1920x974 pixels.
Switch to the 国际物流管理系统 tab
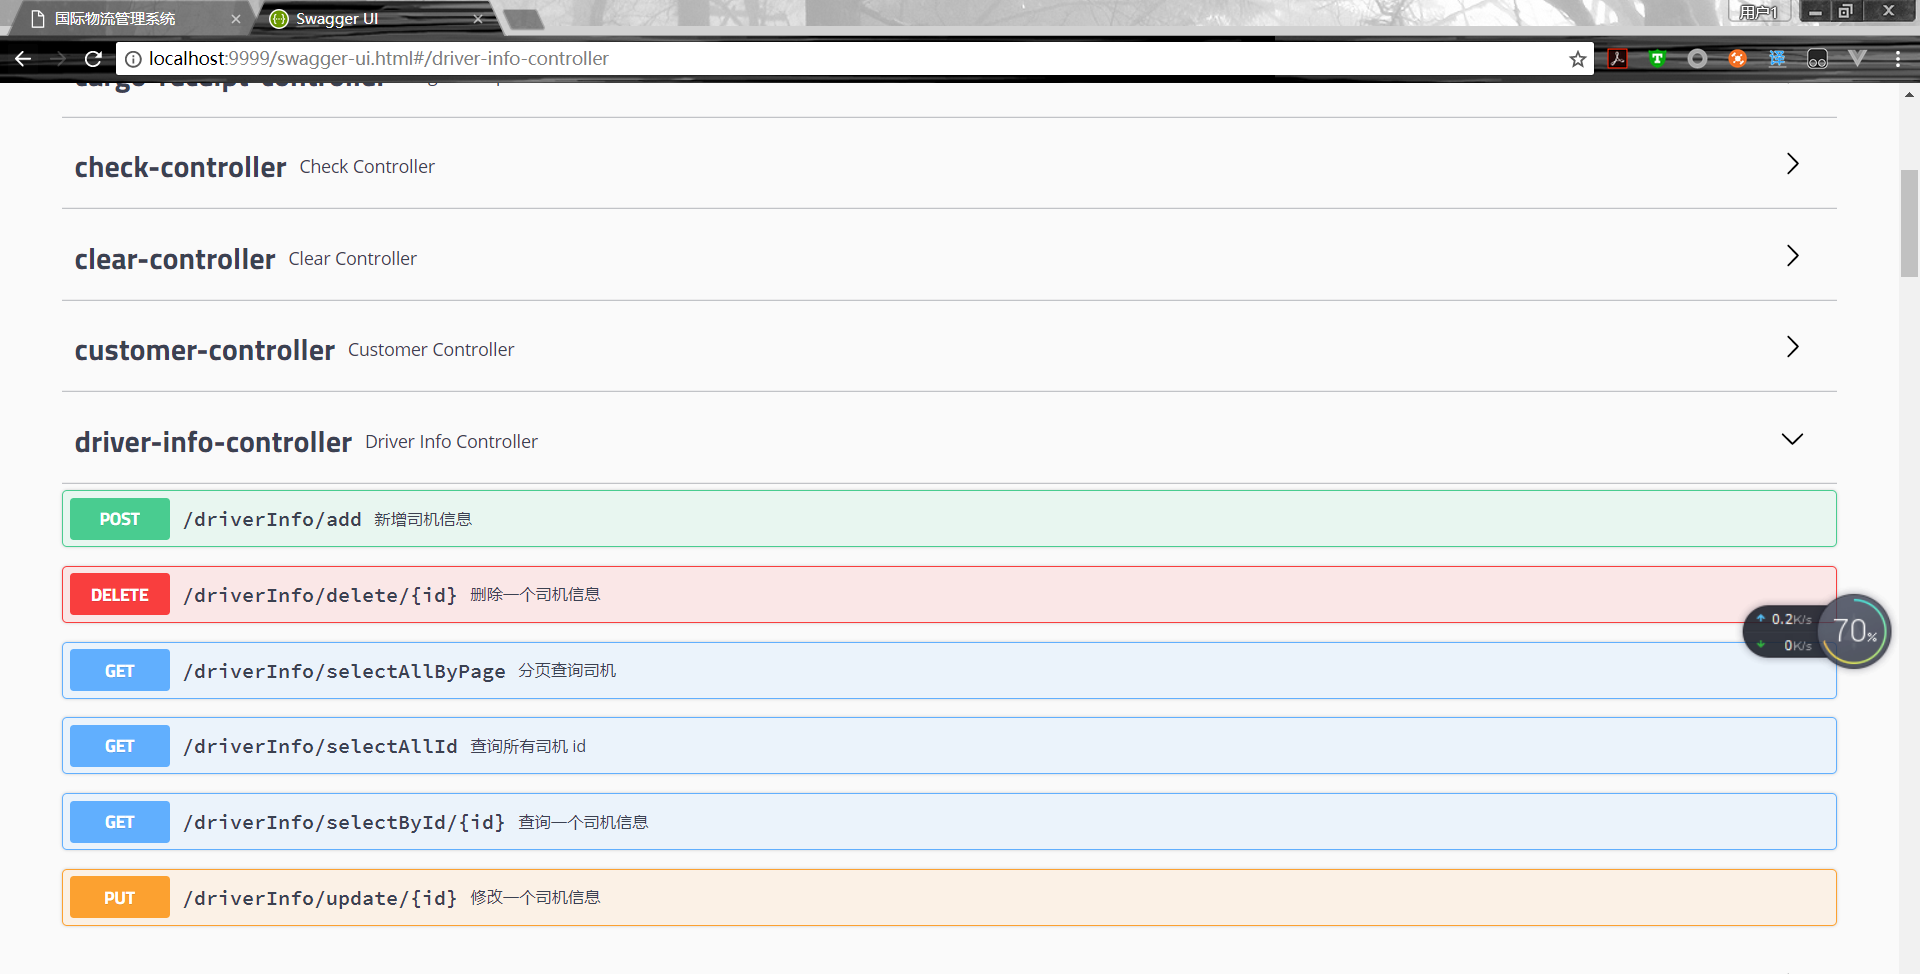130,19
